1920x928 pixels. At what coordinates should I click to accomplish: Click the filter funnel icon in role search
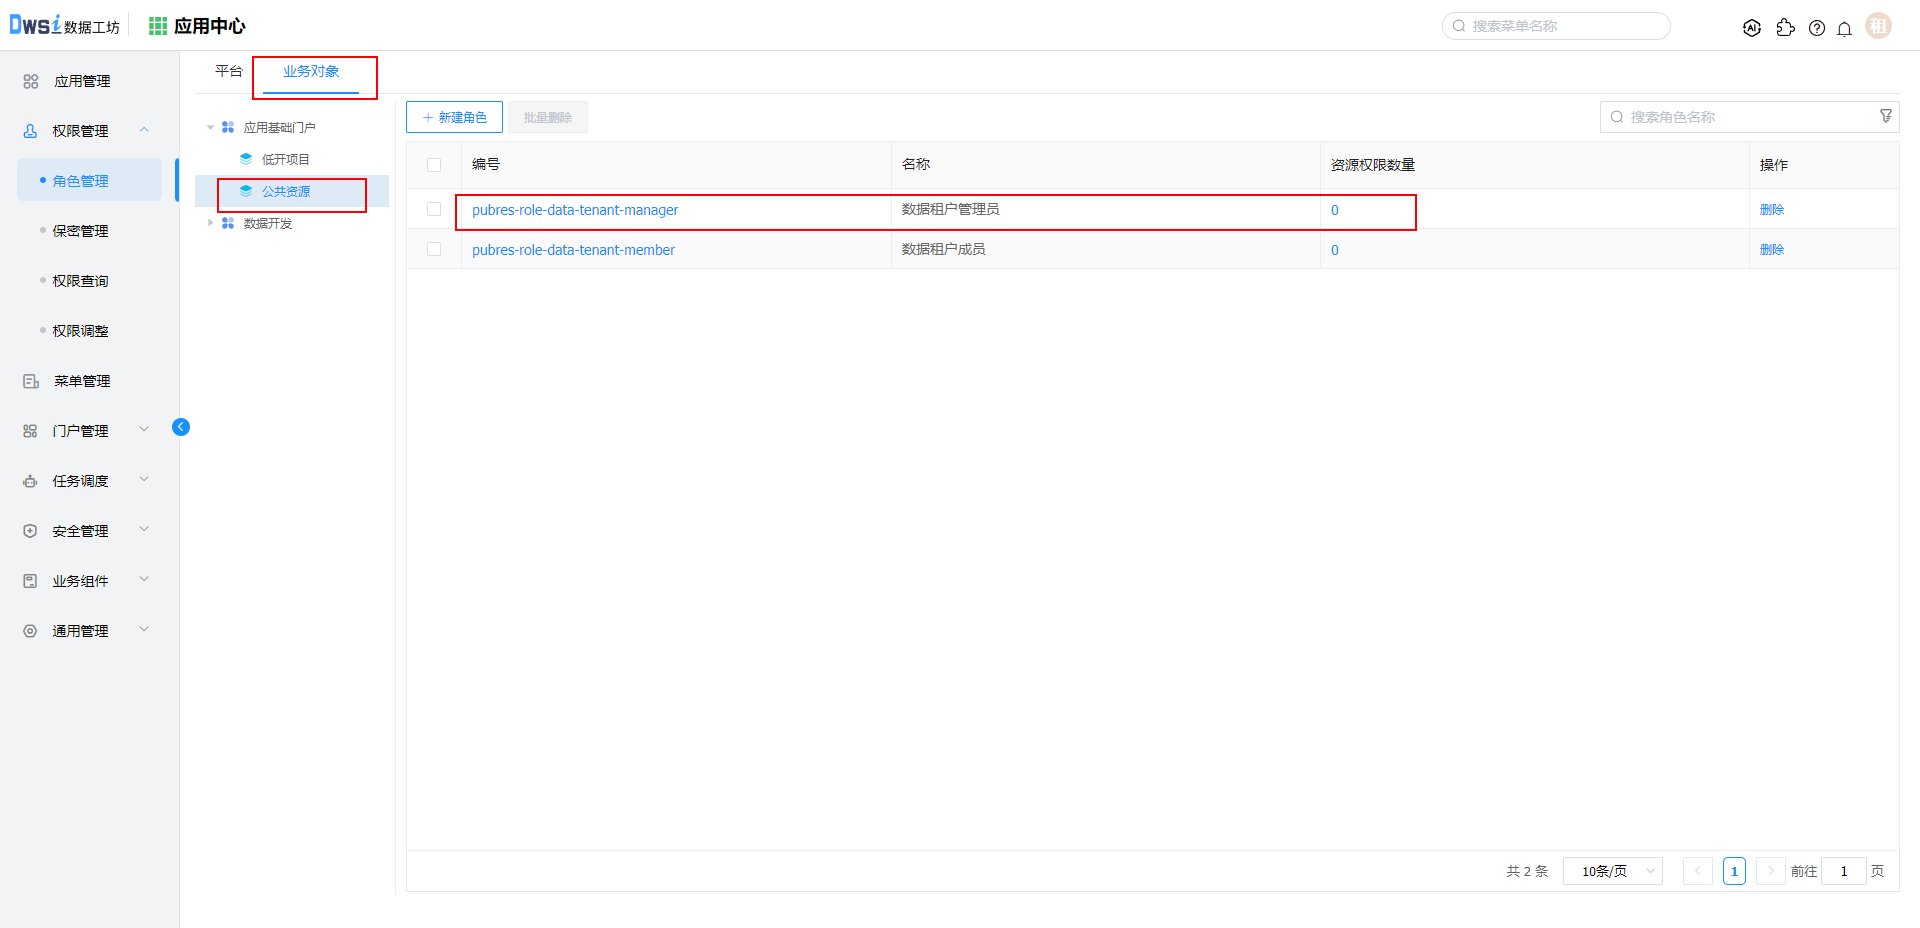click(x=1885, y=117)
